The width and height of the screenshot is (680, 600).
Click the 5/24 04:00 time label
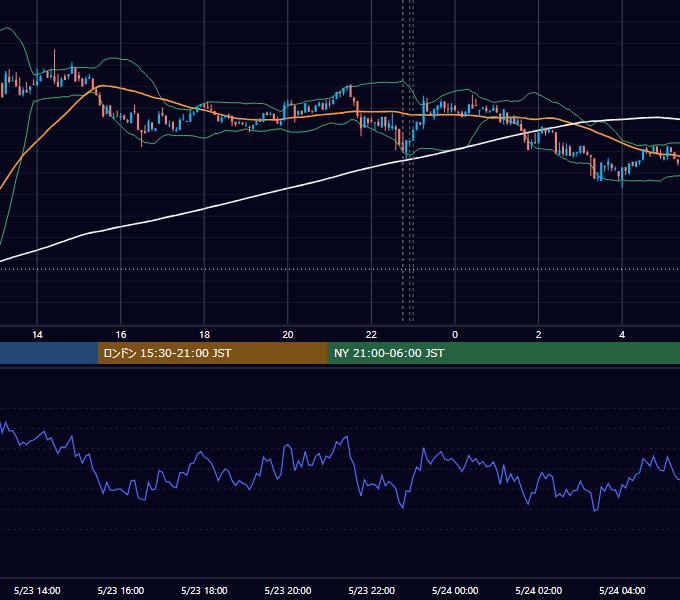pos(622,590)
